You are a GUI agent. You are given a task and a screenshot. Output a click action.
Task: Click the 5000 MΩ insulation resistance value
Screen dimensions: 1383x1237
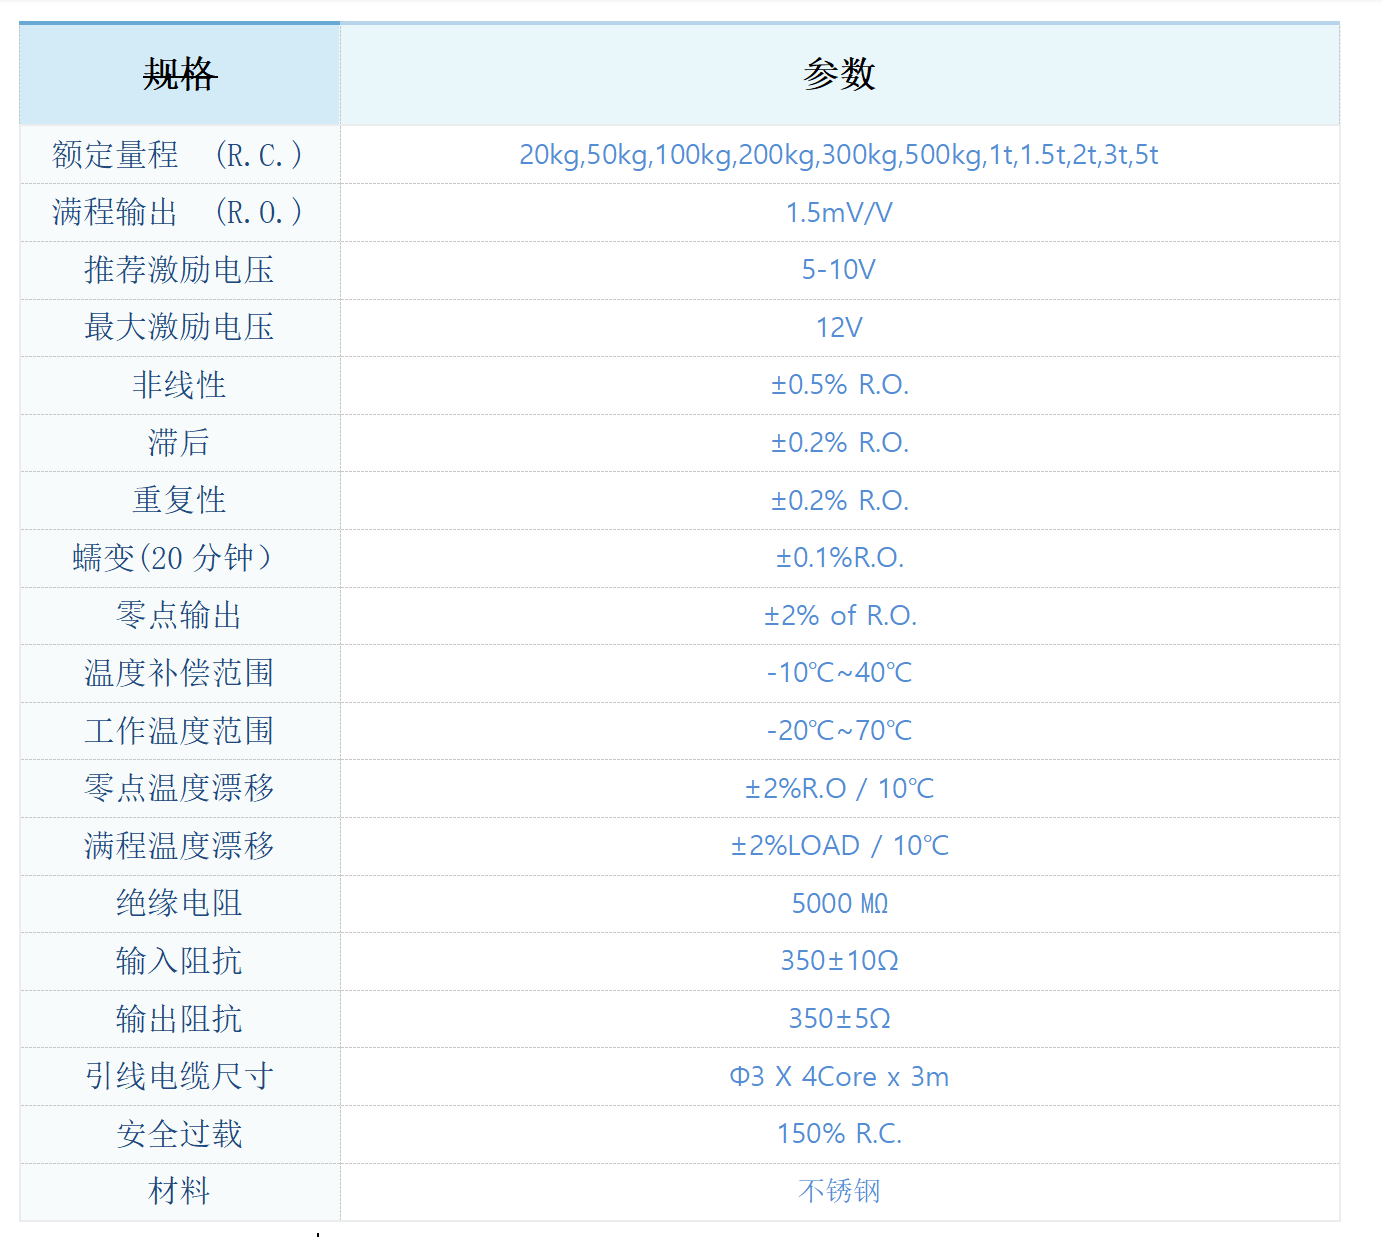pyautogui.click(x=839, y=904)
